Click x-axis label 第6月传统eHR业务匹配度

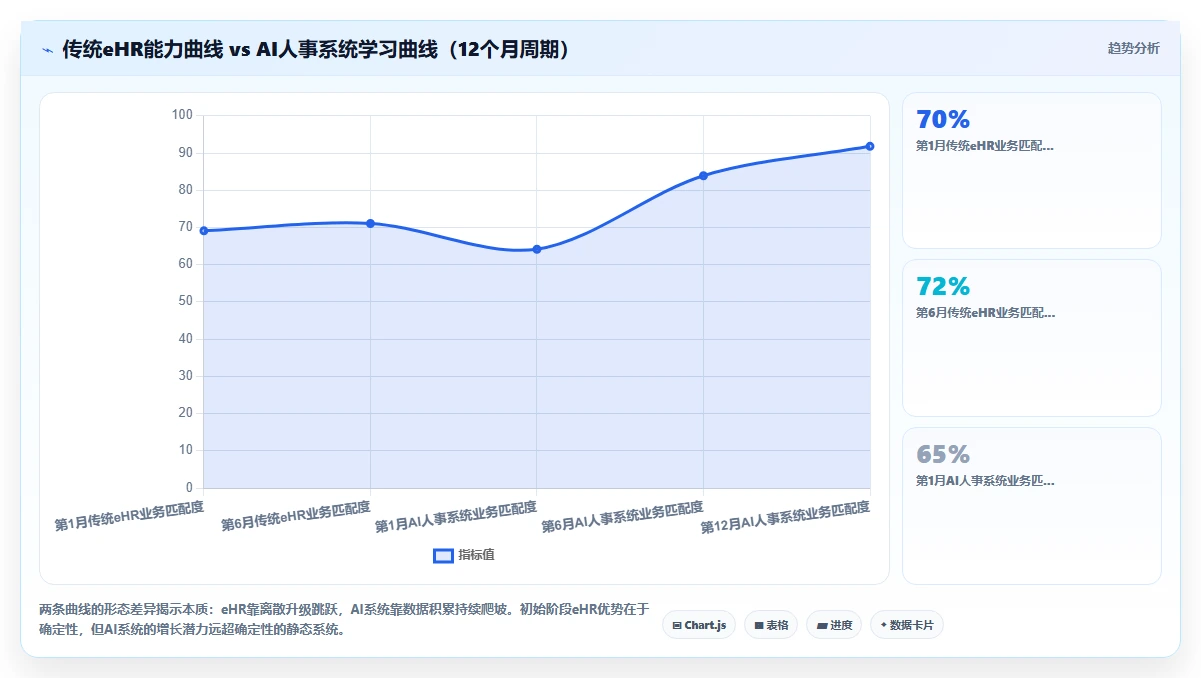click(x=295, y=515)
